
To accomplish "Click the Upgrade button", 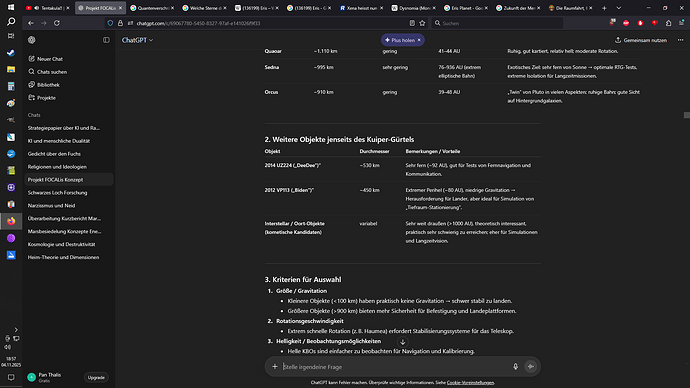I will pos(96,377).
